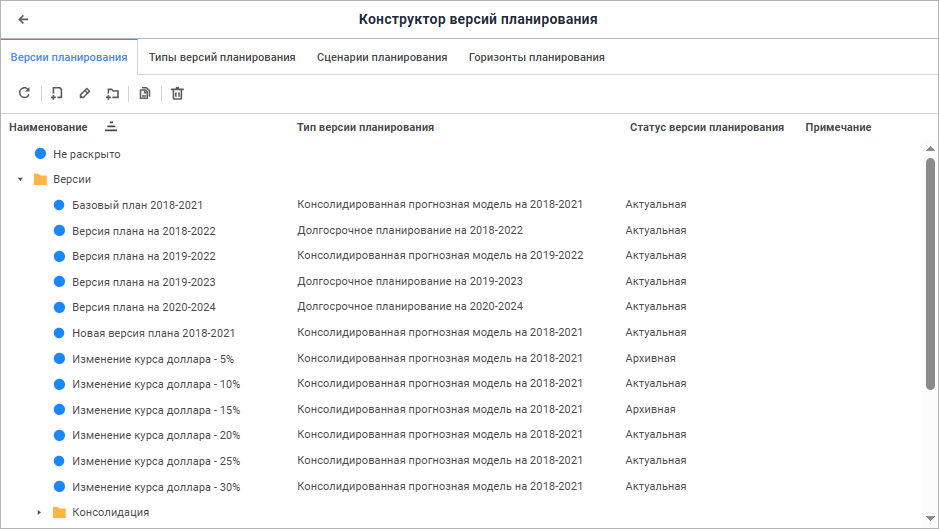Open the Типы версий планирования tab

tap(222, 57)
